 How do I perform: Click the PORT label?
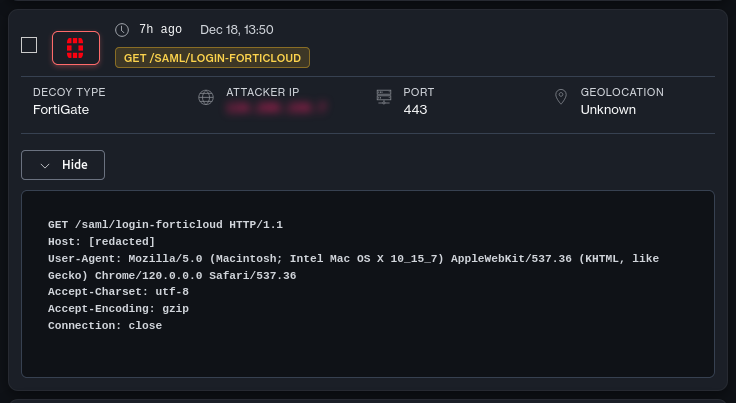coord(419,92)
